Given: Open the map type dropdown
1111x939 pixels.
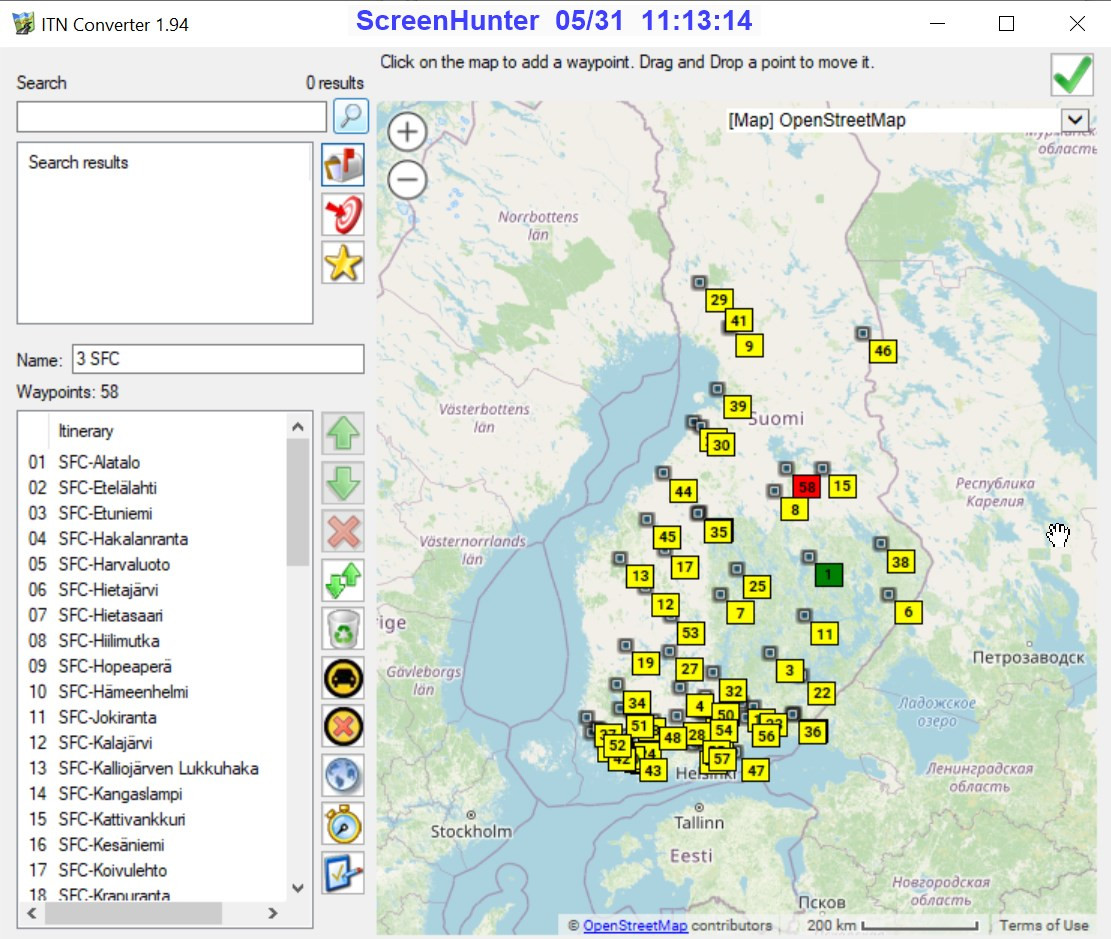Looking at the screenshot, I should (1074, 120).
